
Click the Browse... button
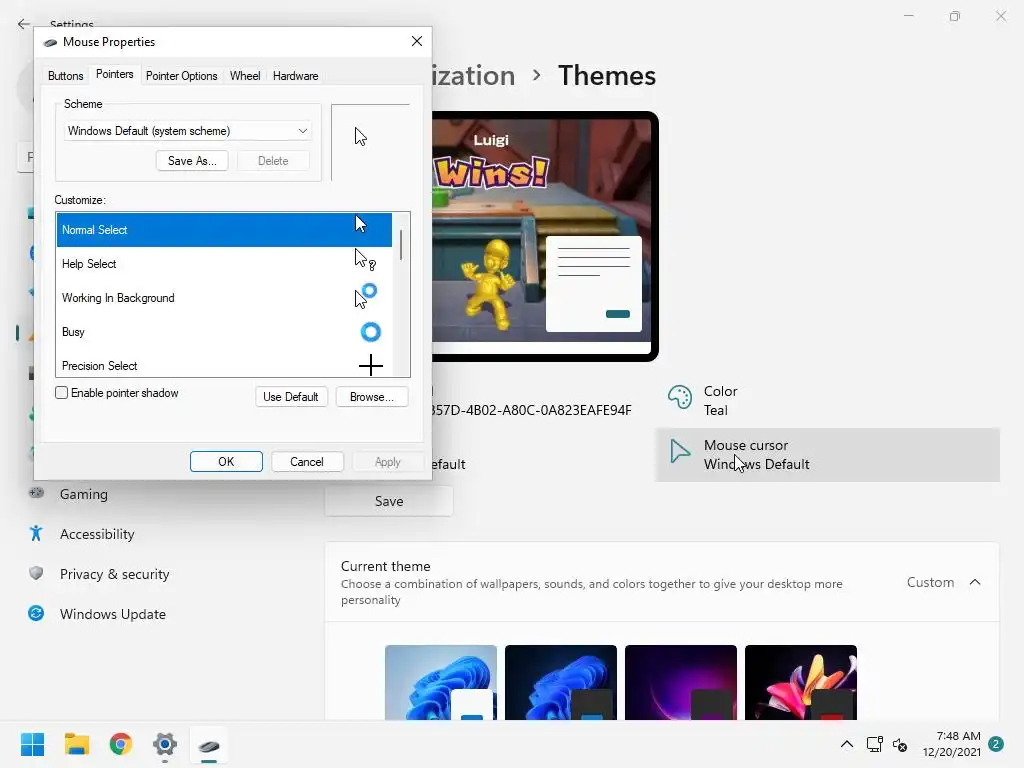pyautogui.click(x=372, y=396)
